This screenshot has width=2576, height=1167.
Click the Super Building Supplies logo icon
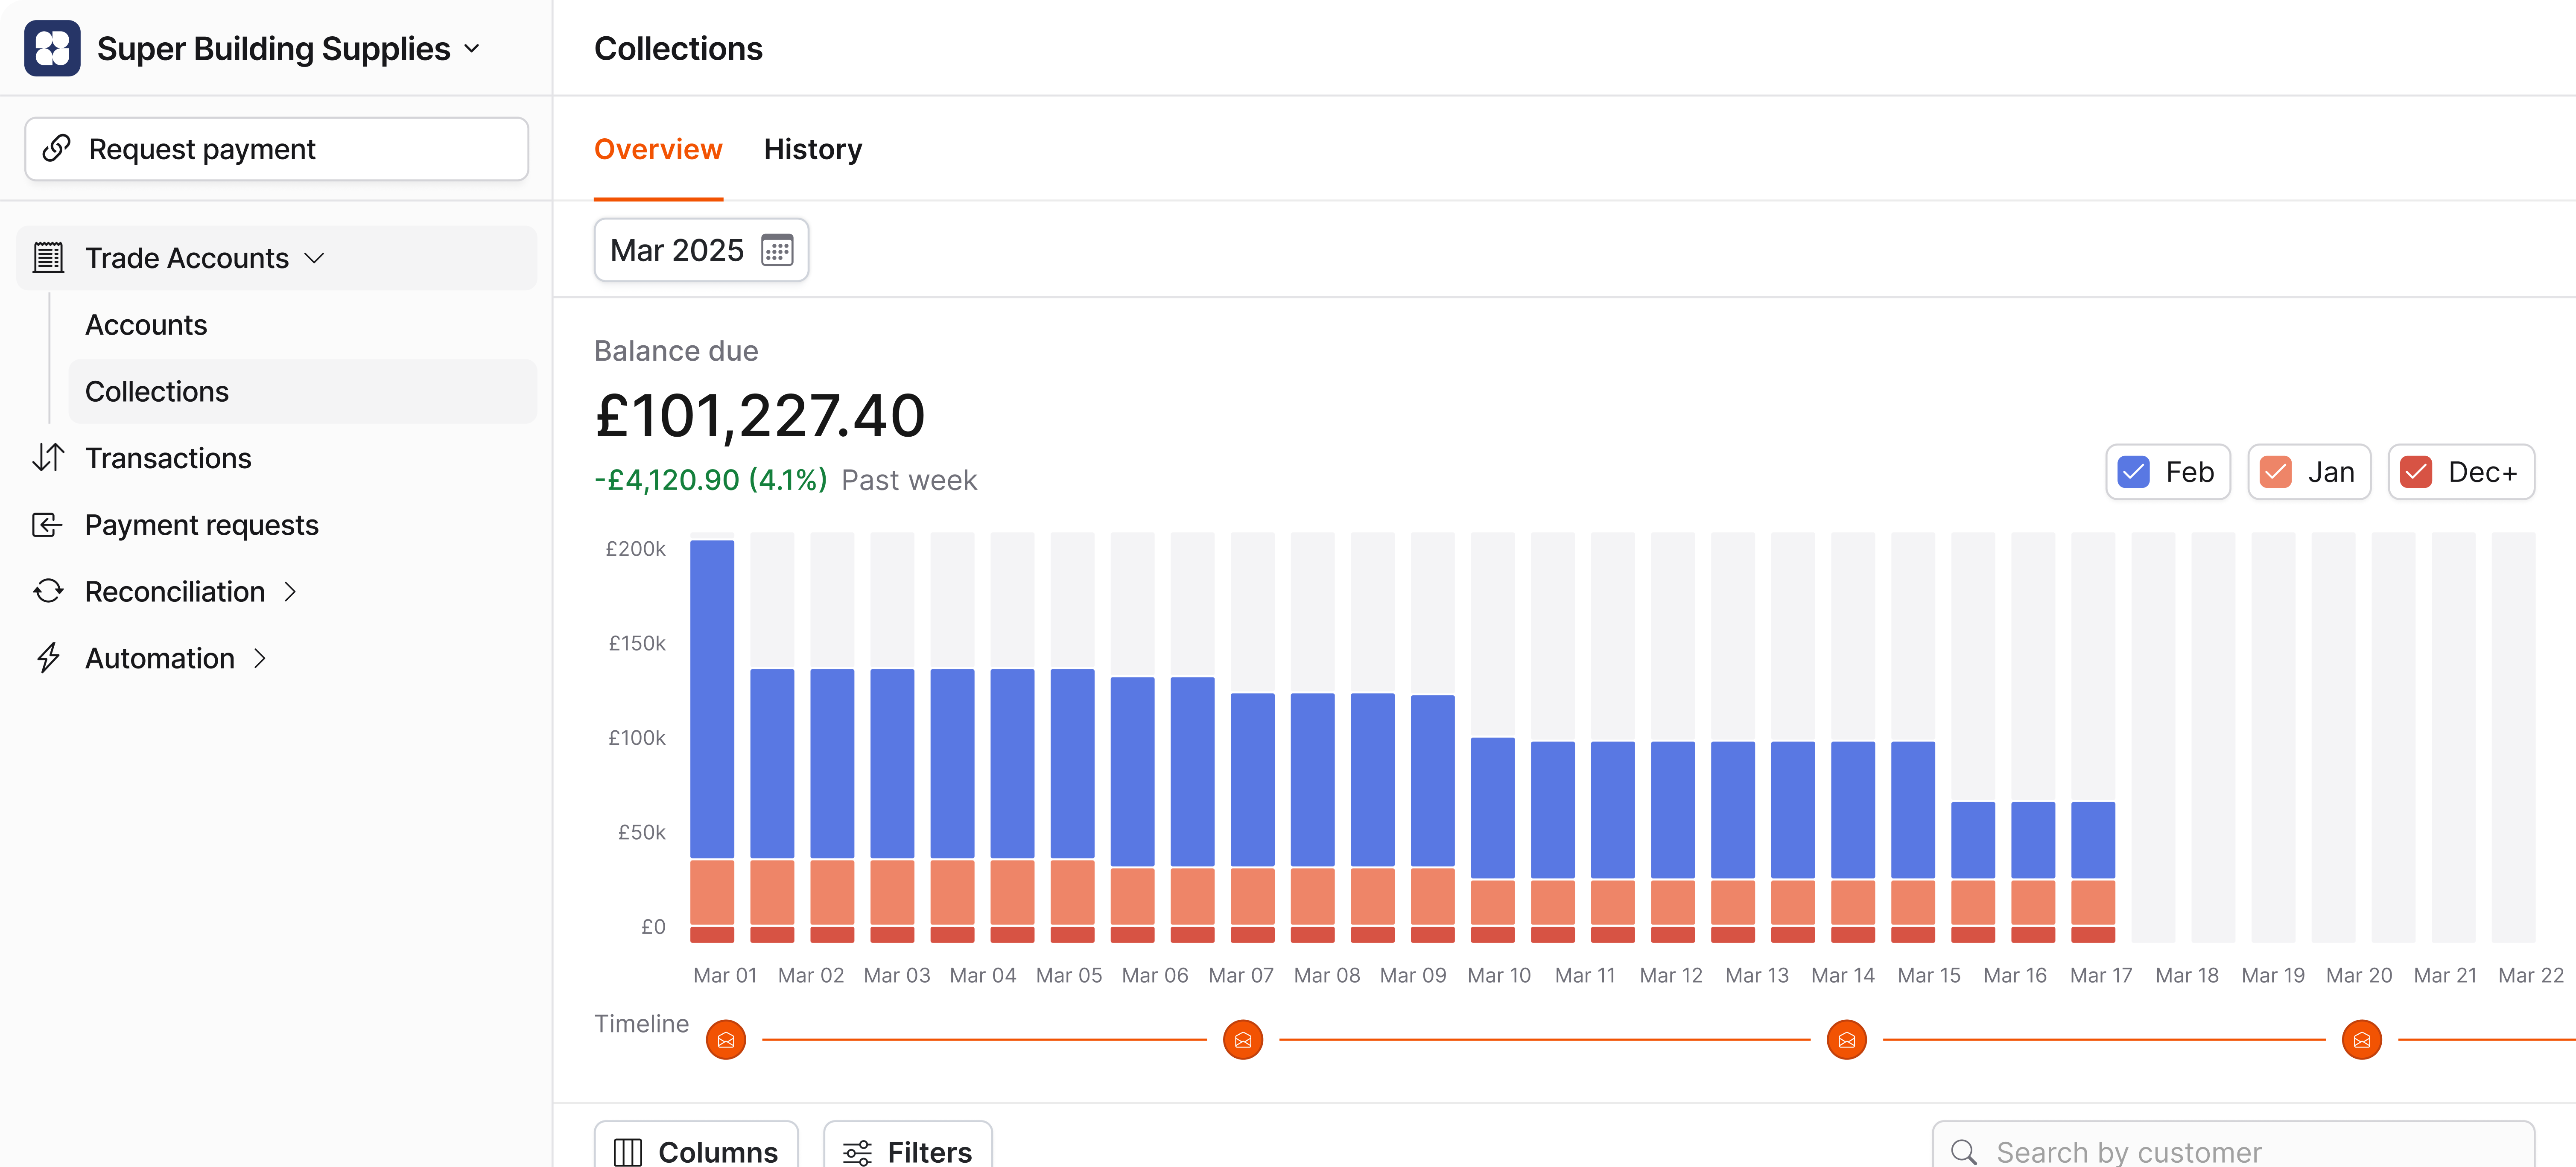[x=52, y=48]
